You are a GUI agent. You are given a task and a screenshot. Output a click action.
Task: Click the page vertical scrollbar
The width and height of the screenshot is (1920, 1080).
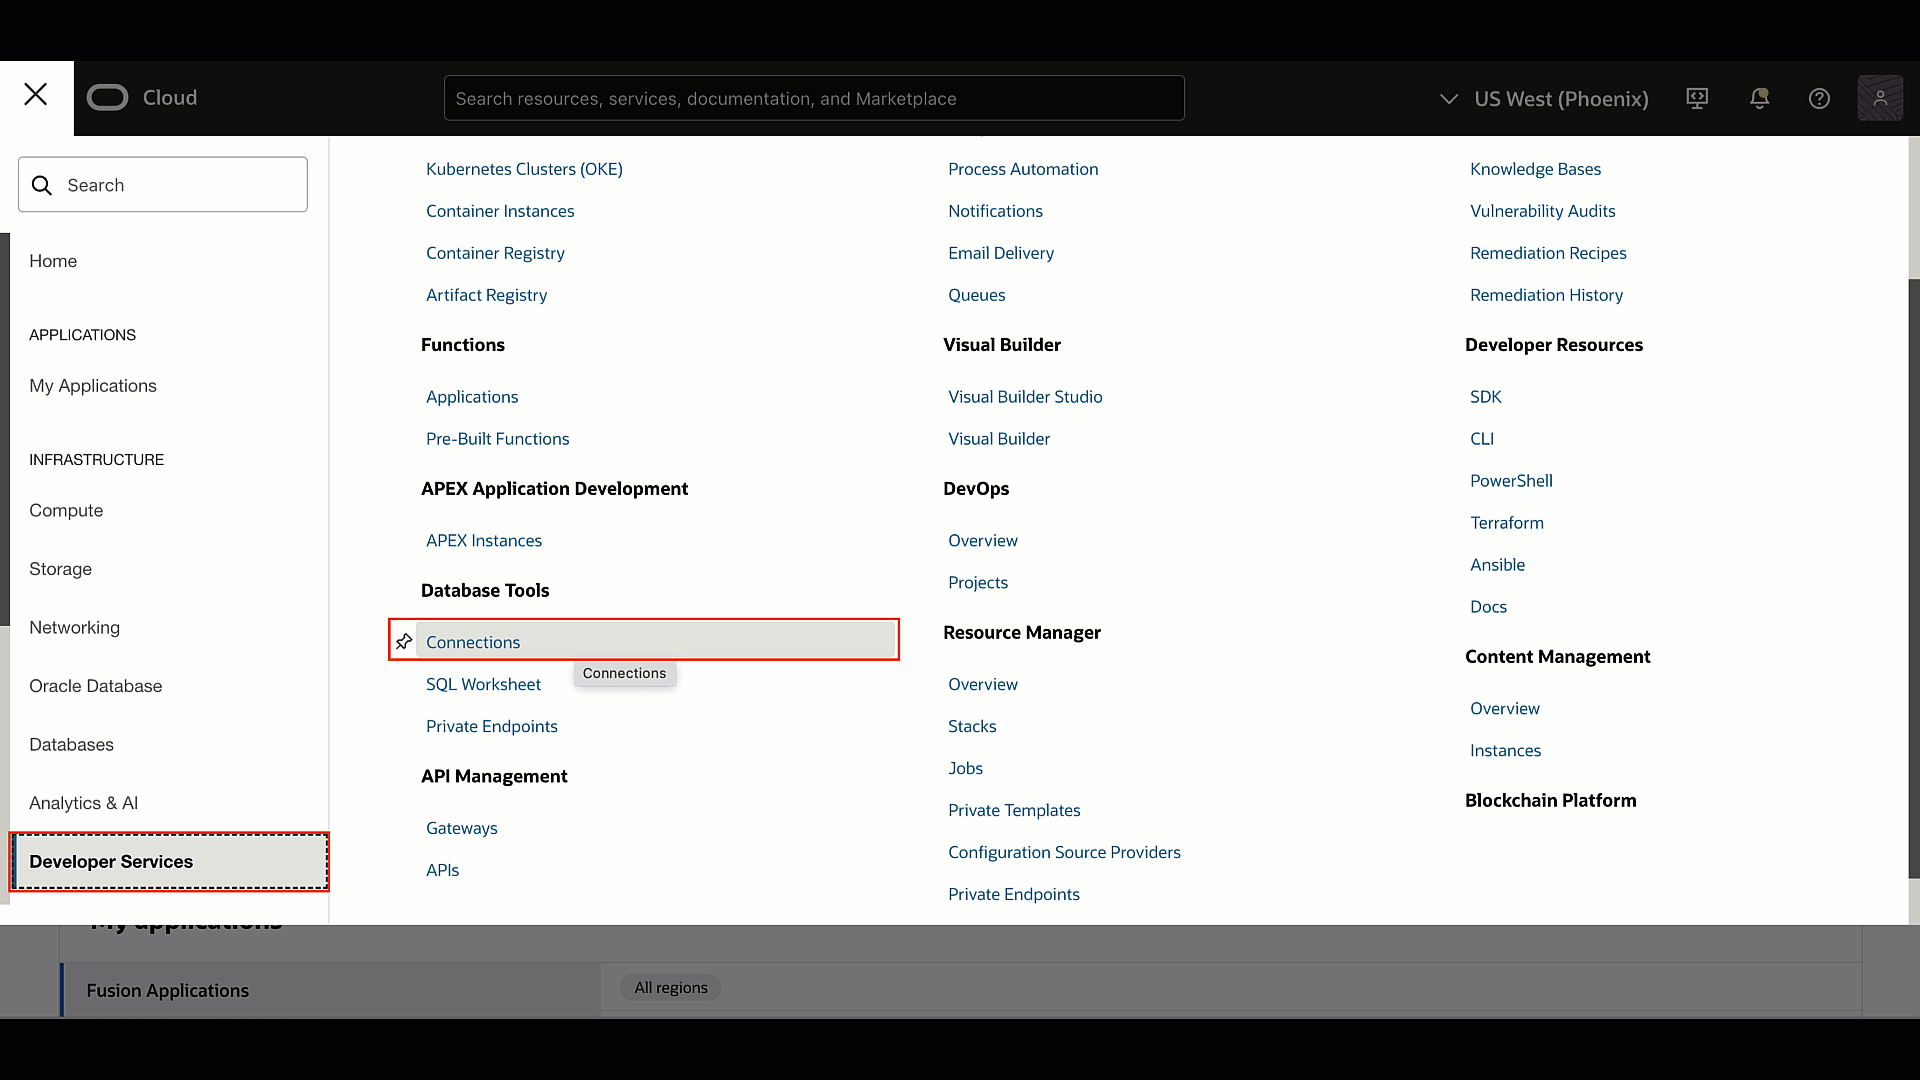coord(1913,580)
